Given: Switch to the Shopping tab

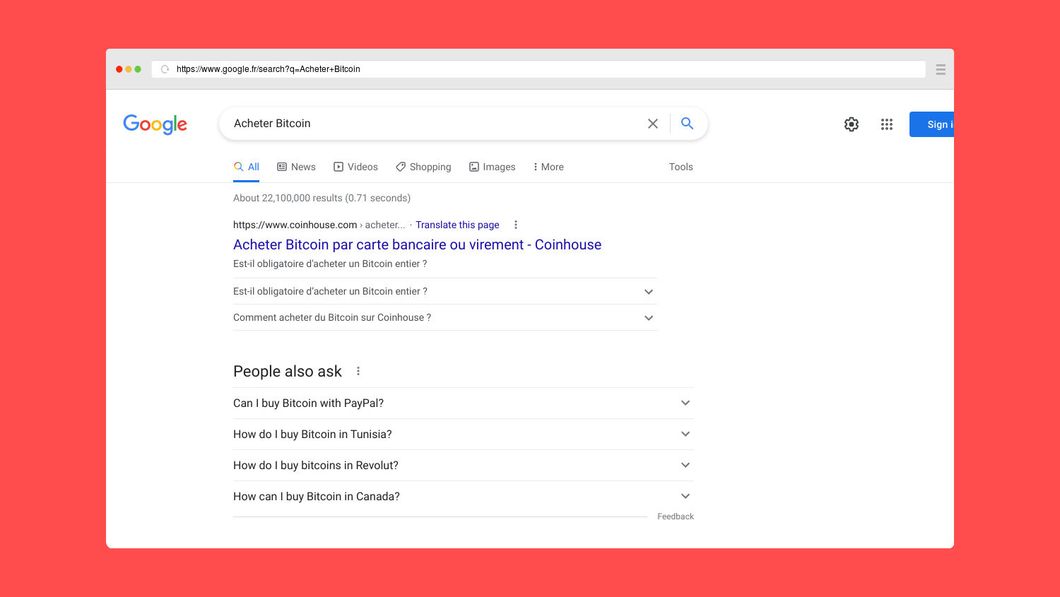Looking at the screenshot, I should (x=423, y=167).
